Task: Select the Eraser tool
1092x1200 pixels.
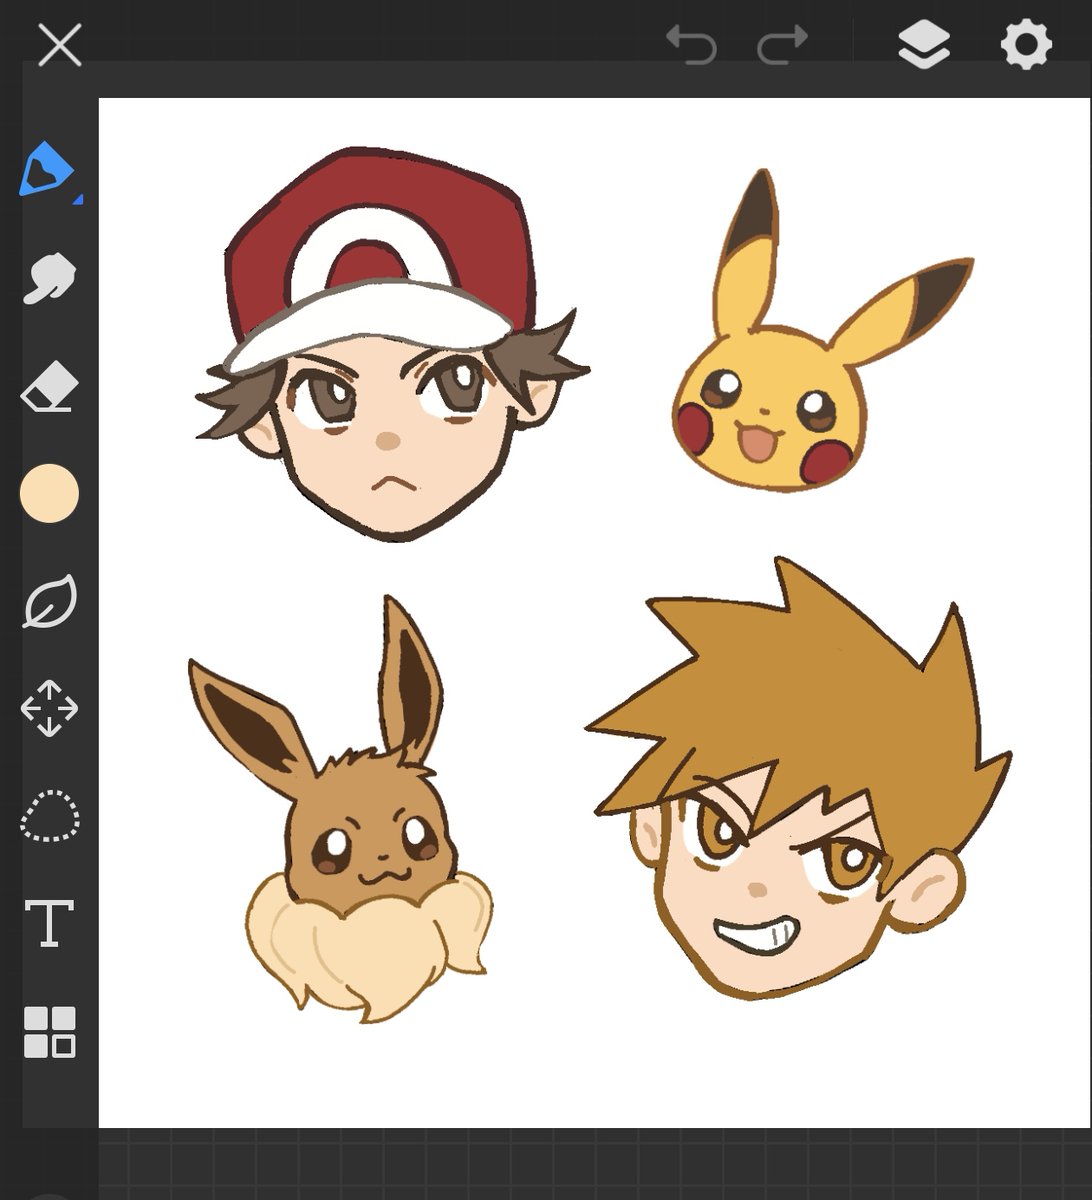Action: (49, 387)
